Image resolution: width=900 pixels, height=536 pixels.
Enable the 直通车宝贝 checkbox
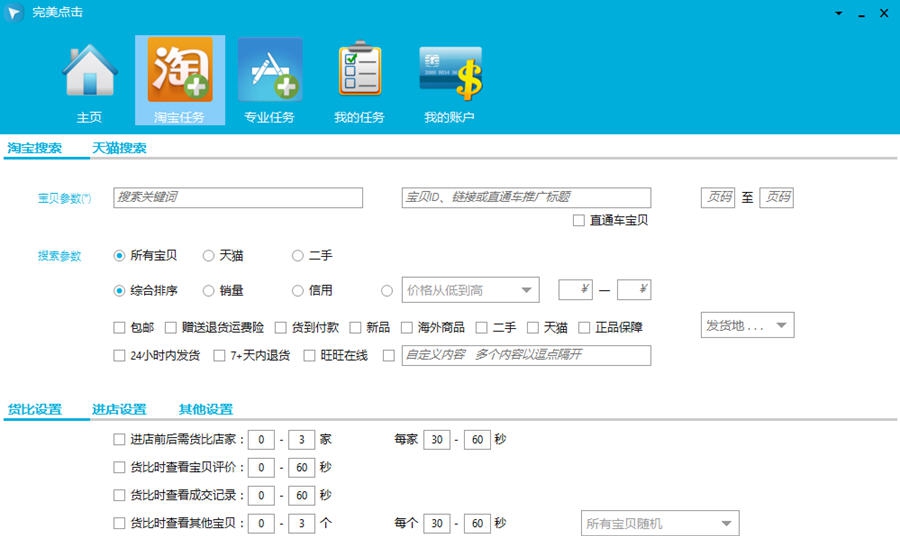click(579, 221)
